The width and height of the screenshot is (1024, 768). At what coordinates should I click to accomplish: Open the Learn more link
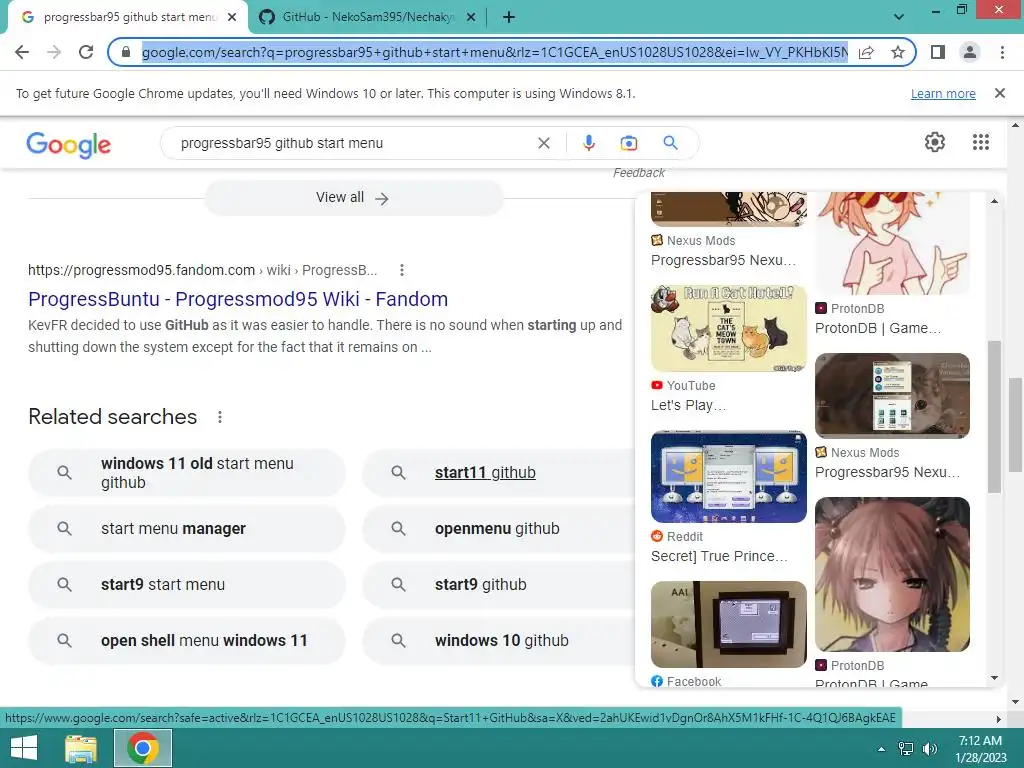(x=943, y=94)
